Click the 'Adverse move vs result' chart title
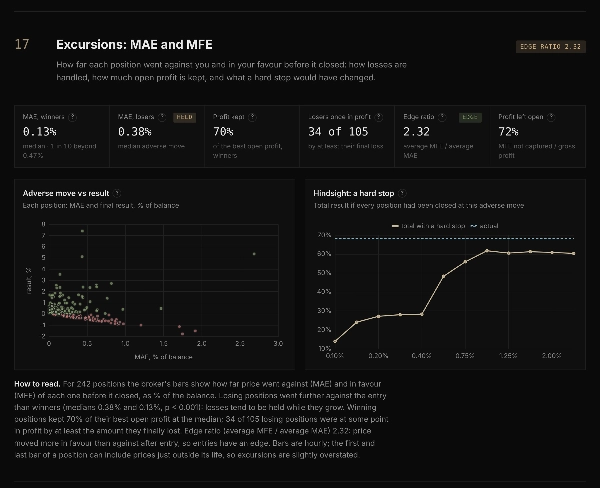The image size is (600, 488). [66, 193]
